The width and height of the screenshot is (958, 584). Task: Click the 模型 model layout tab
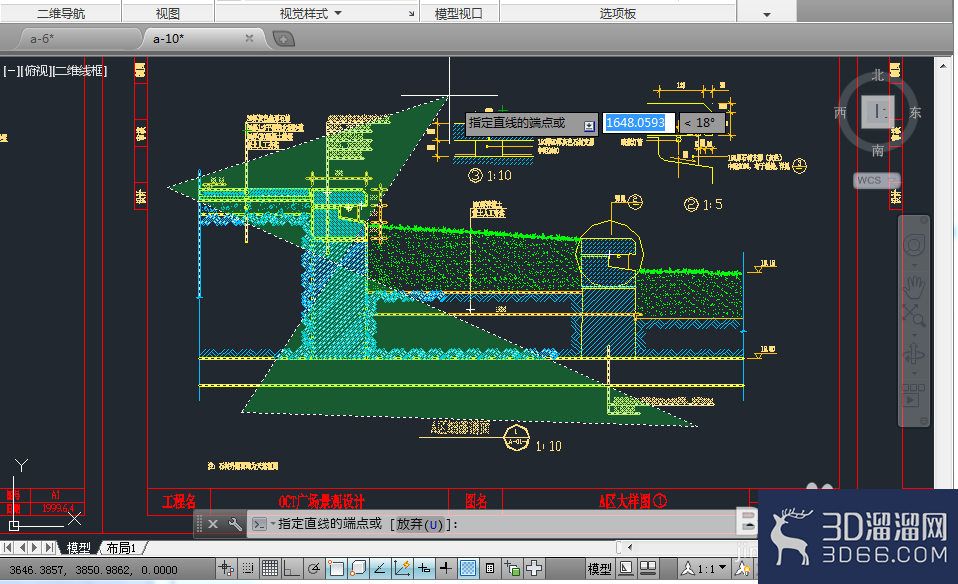click(x=78, y=548)
